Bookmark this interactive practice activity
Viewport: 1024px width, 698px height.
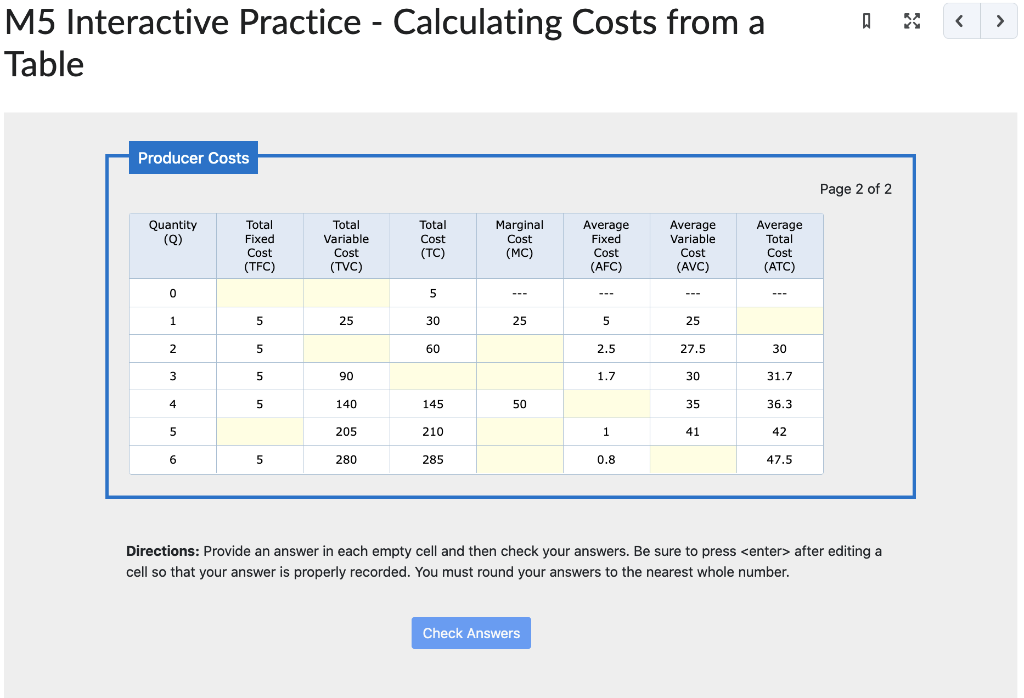[866, 21]
